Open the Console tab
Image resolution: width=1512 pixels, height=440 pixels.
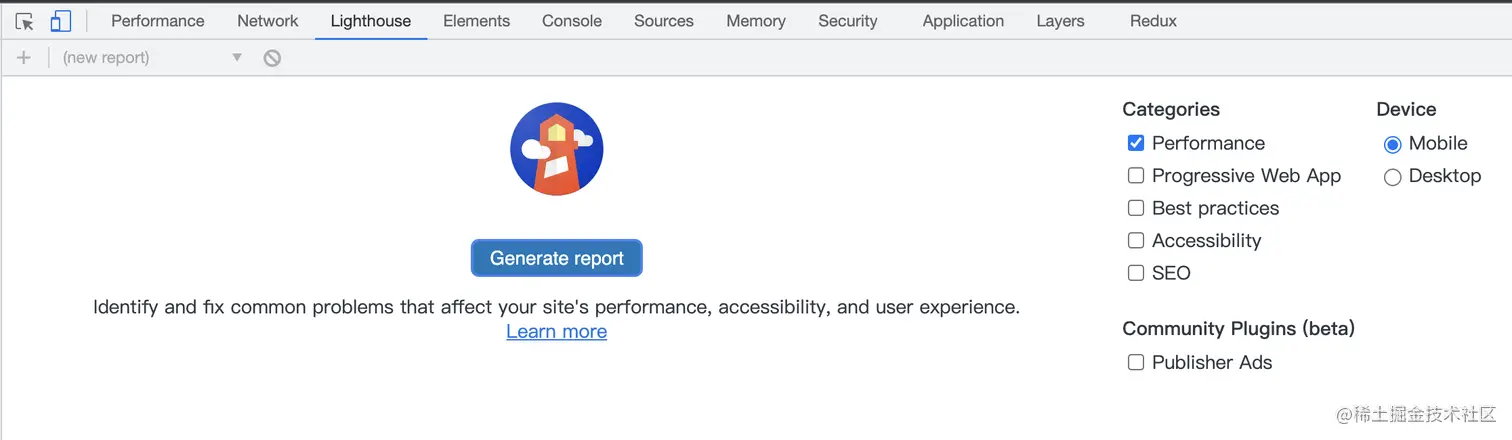click(x=572, y=21)
